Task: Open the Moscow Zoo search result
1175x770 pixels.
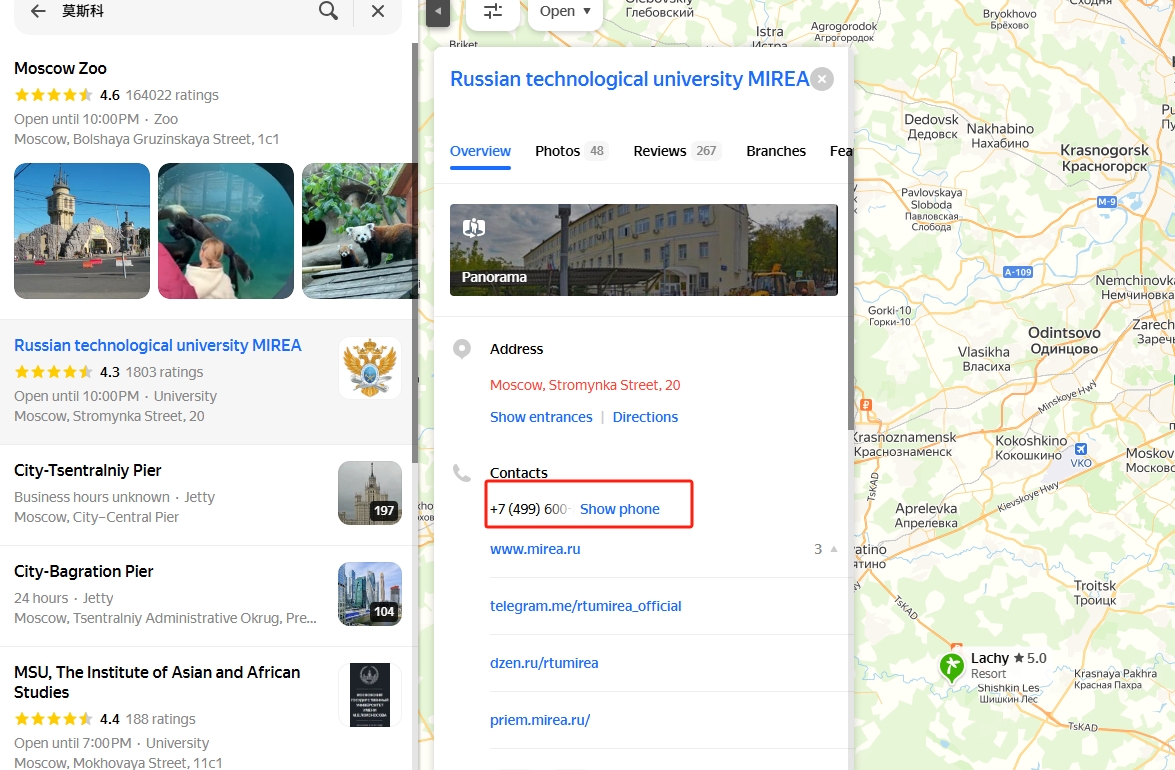Action: 61,68
